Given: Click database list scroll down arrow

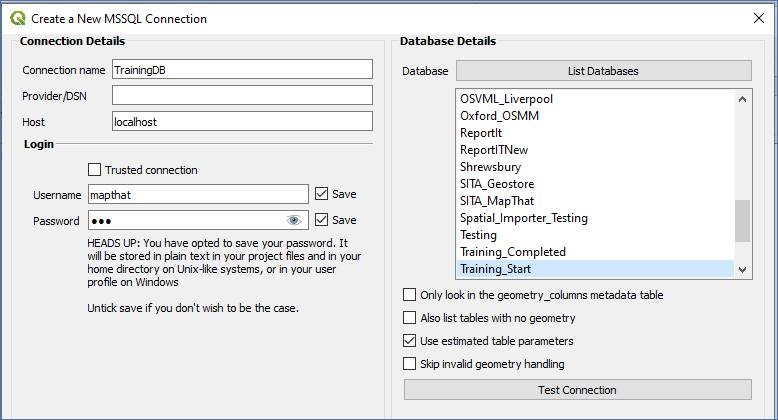Looking at the screenshot, I should click(x=742, y=270).
